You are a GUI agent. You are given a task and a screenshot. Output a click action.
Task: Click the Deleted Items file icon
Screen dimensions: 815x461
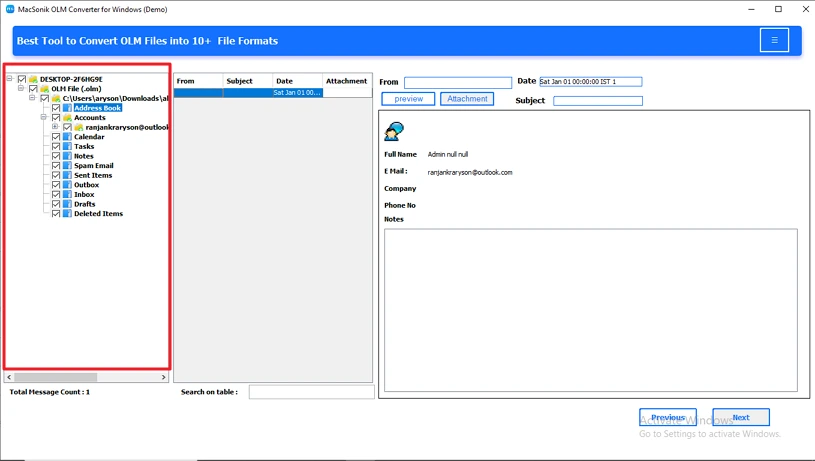(x=67, y=214)
